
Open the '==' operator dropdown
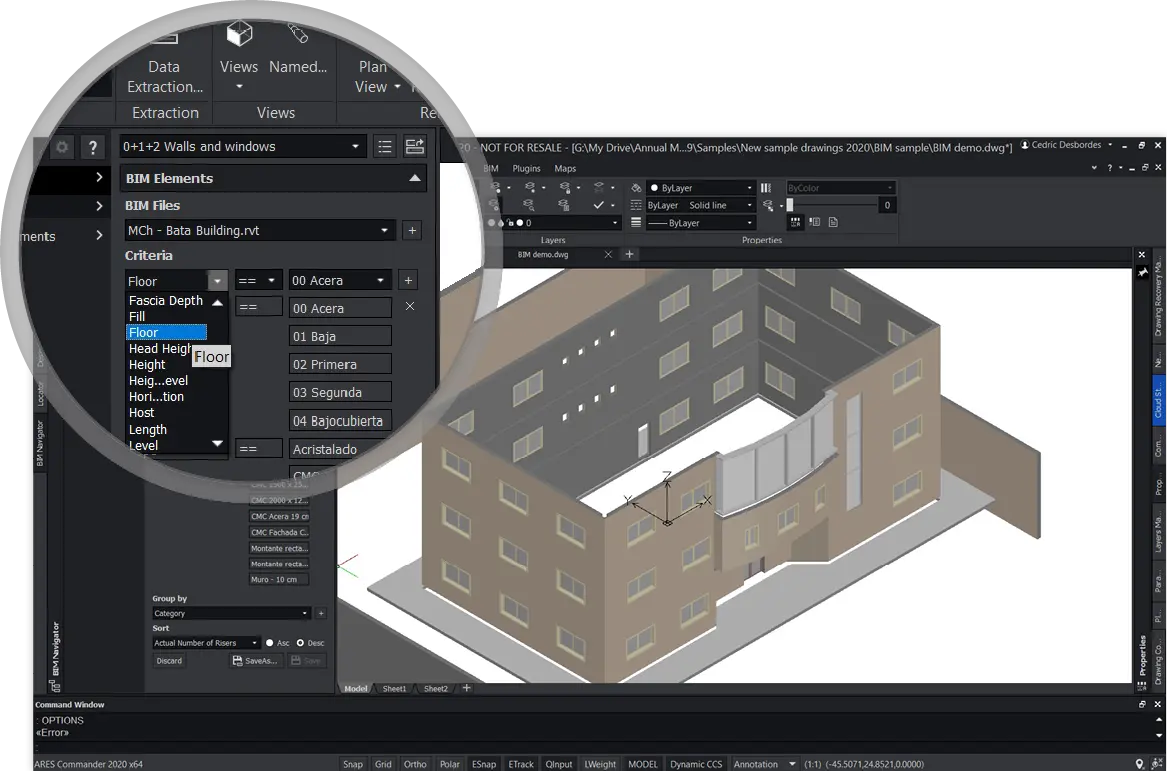pyautogui.click(x=258, y=281)
